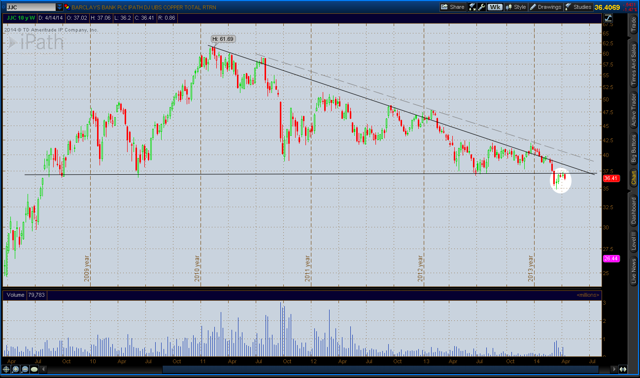Click the scroll left arrow in the bottom bar

pos(43,369)
